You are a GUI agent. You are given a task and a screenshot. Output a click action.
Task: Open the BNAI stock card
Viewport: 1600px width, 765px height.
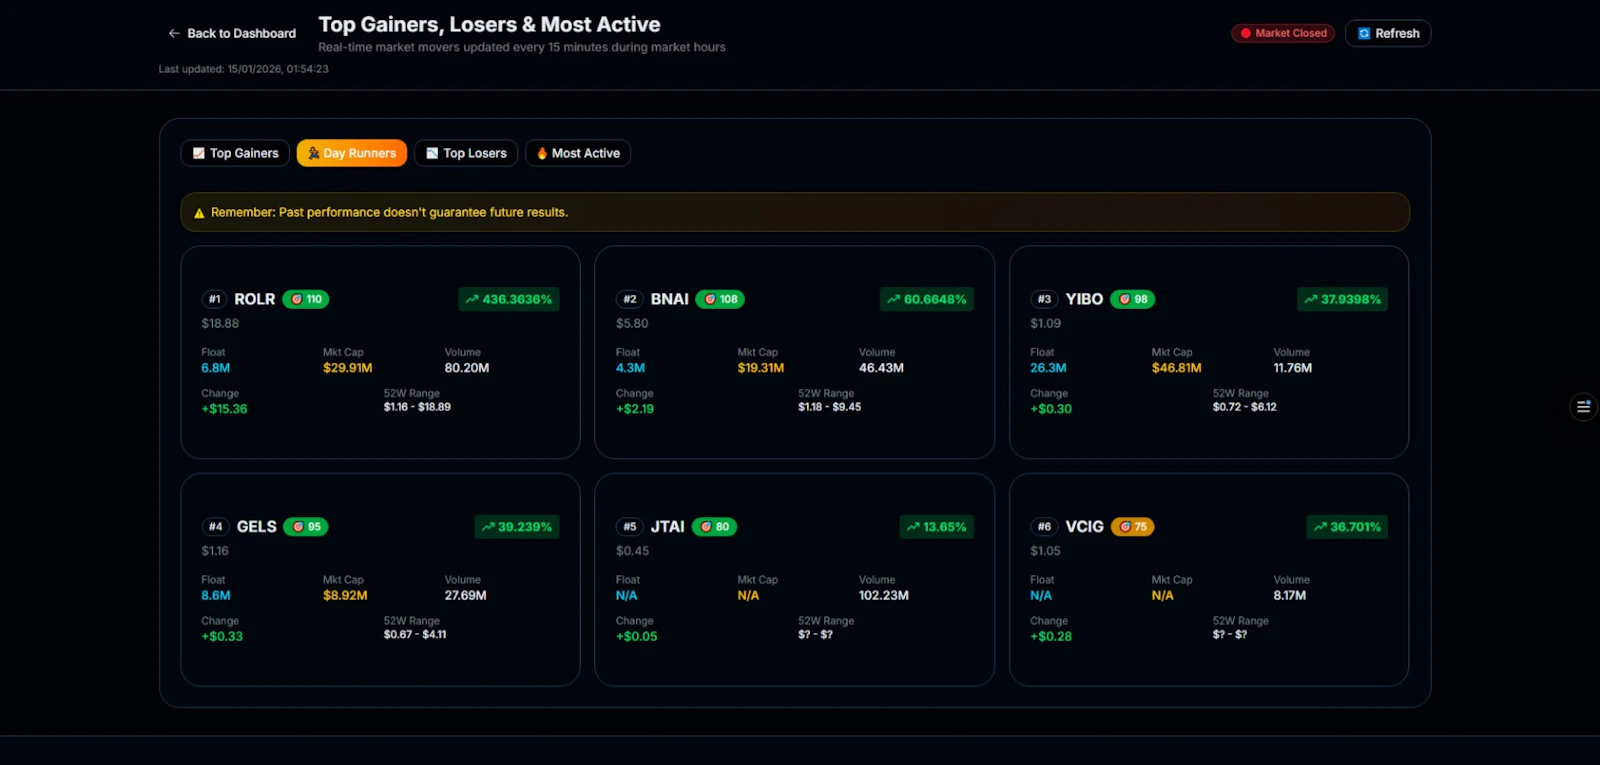(794, 352)
